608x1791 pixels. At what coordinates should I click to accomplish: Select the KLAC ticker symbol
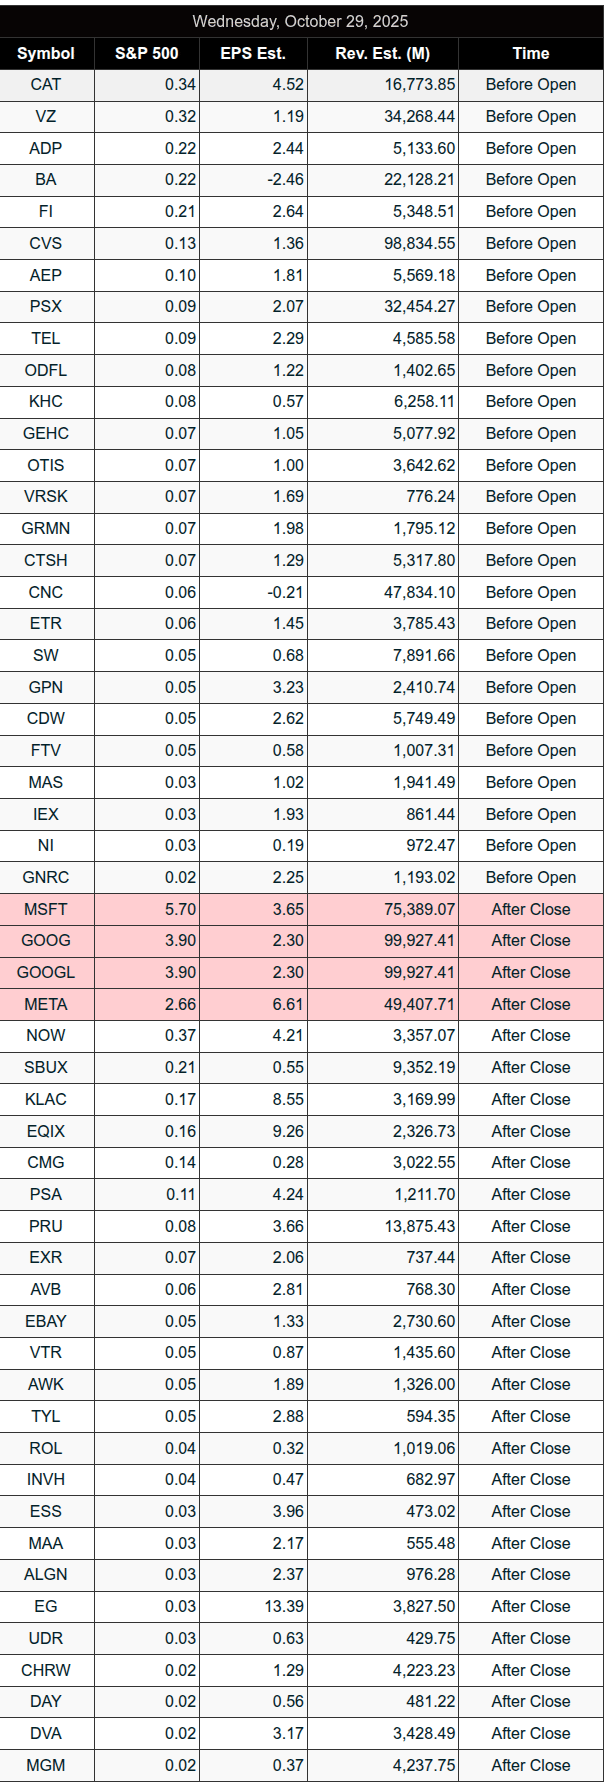point(46,1099)
